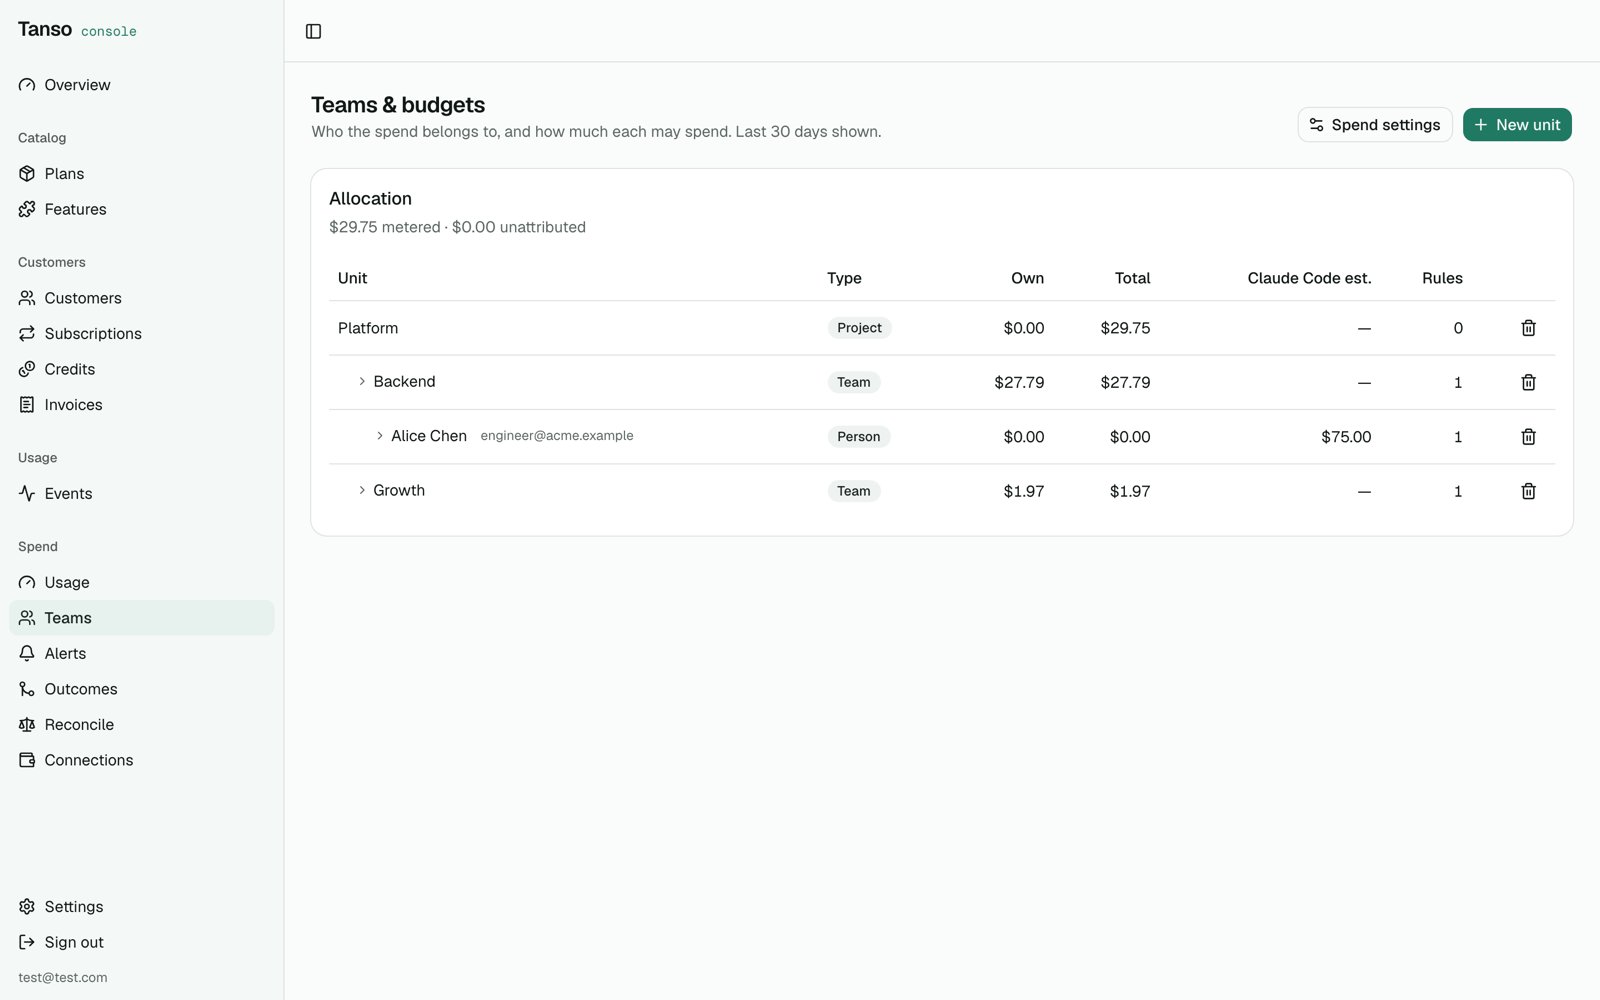The height and width of the screenshot is (1000, 1600).
Task: Click the Invoices receipt icon
Action: pyautogui.click(x=27, y=405)
